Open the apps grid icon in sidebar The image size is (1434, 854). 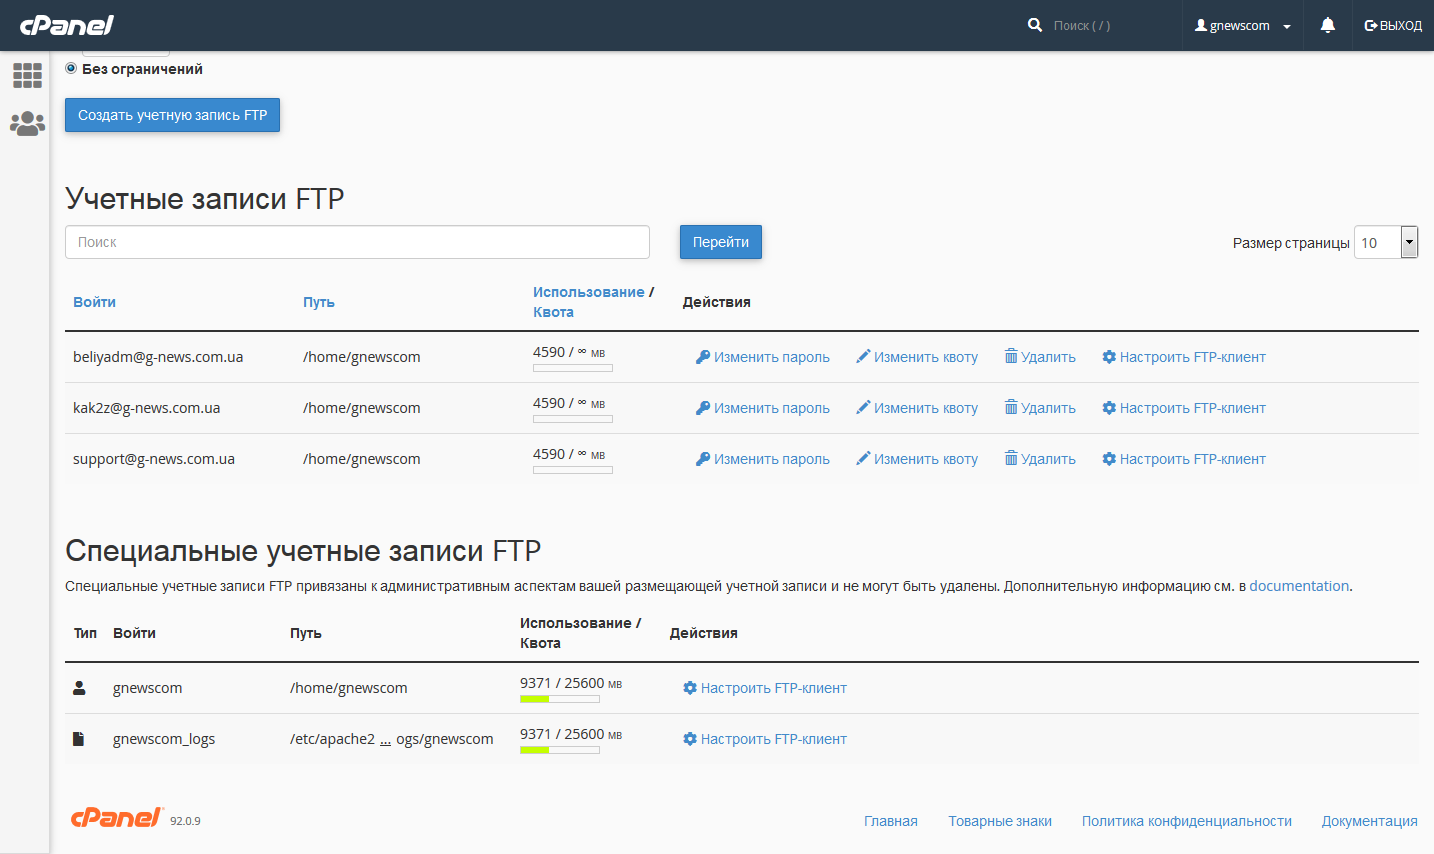point(27,75)
